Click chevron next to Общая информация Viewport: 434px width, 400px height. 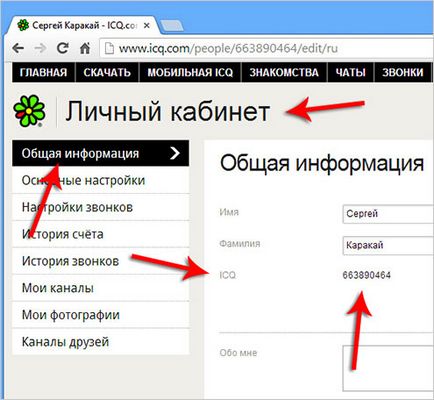[x=175, y=153]
